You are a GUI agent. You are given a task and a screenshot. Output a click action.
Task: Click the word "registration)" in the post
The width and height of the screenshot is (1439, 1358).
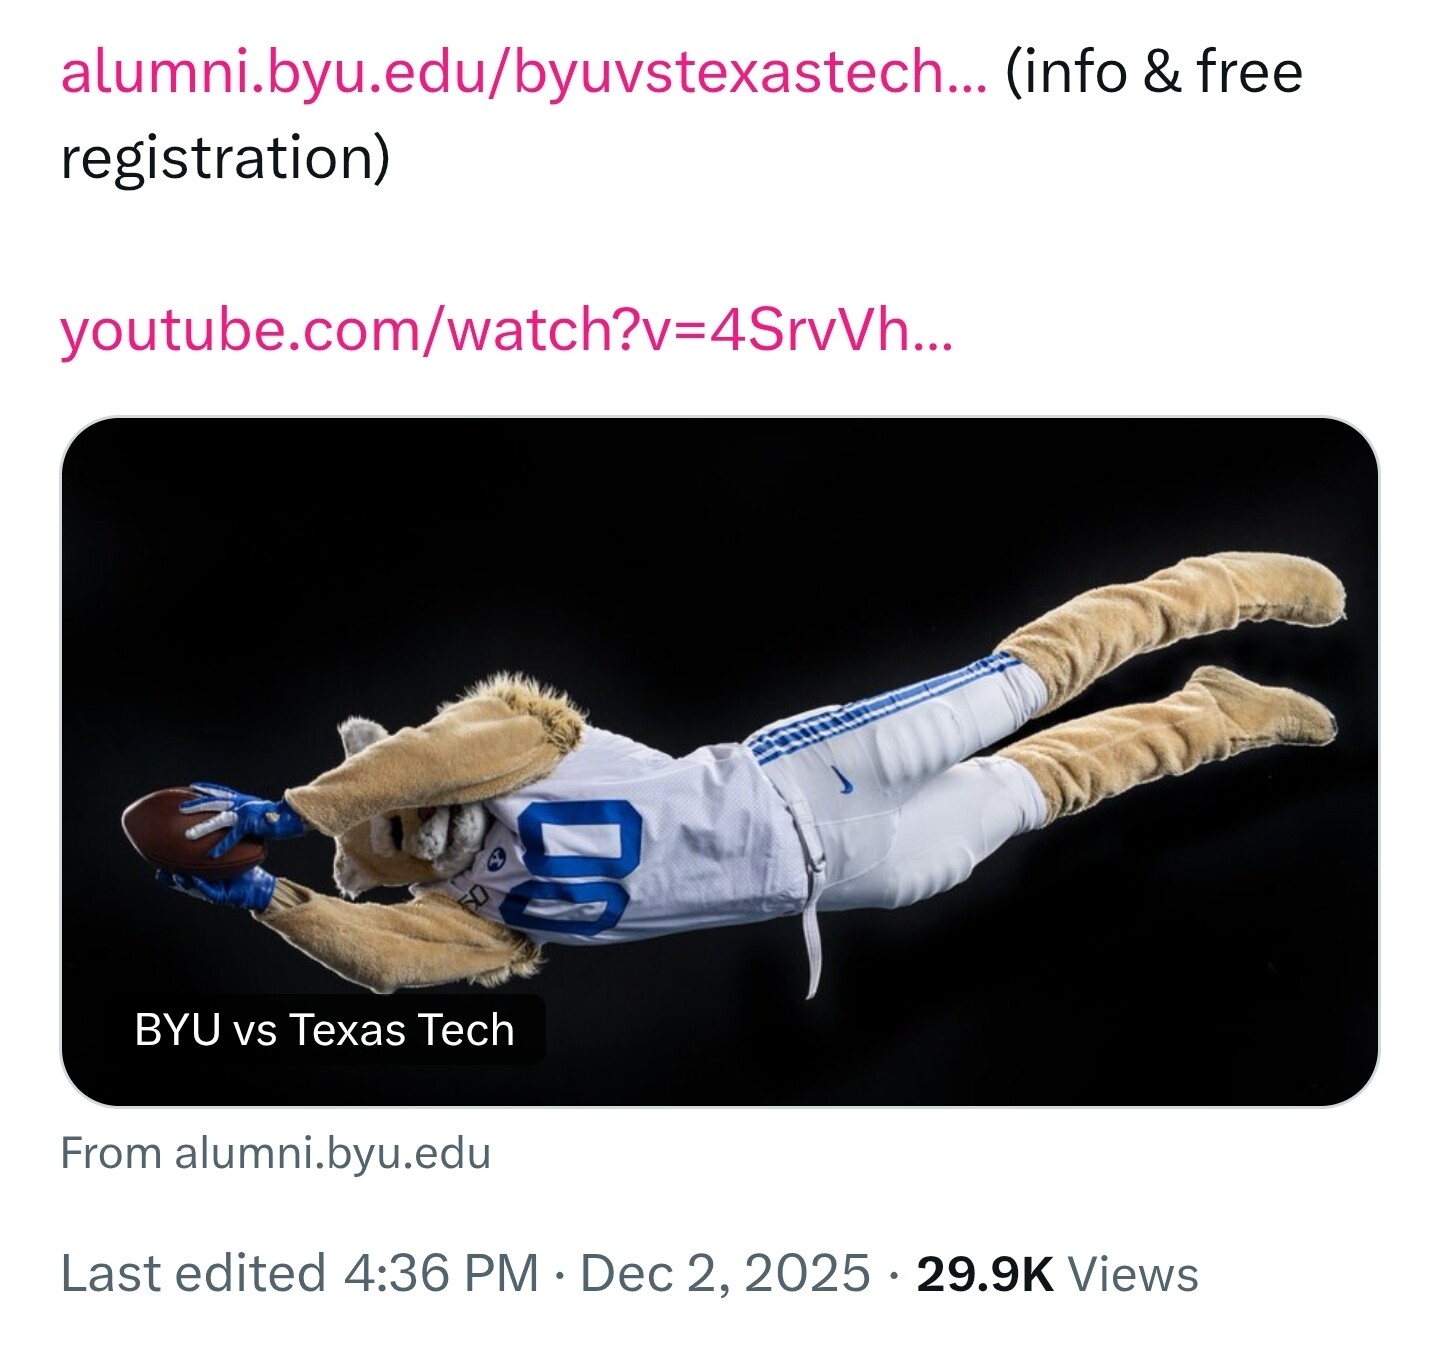[x=225, y=159]
